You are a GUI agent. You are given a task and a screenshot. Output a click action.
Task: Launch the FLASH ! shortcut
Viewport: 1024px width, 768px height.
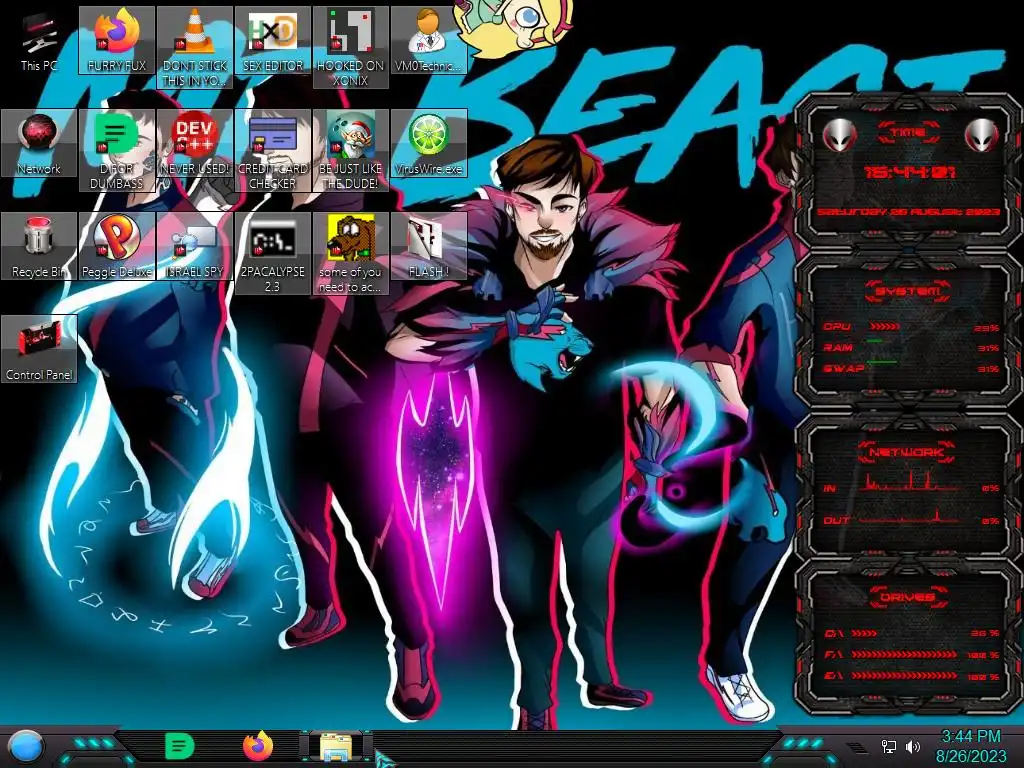coord(428,246)
